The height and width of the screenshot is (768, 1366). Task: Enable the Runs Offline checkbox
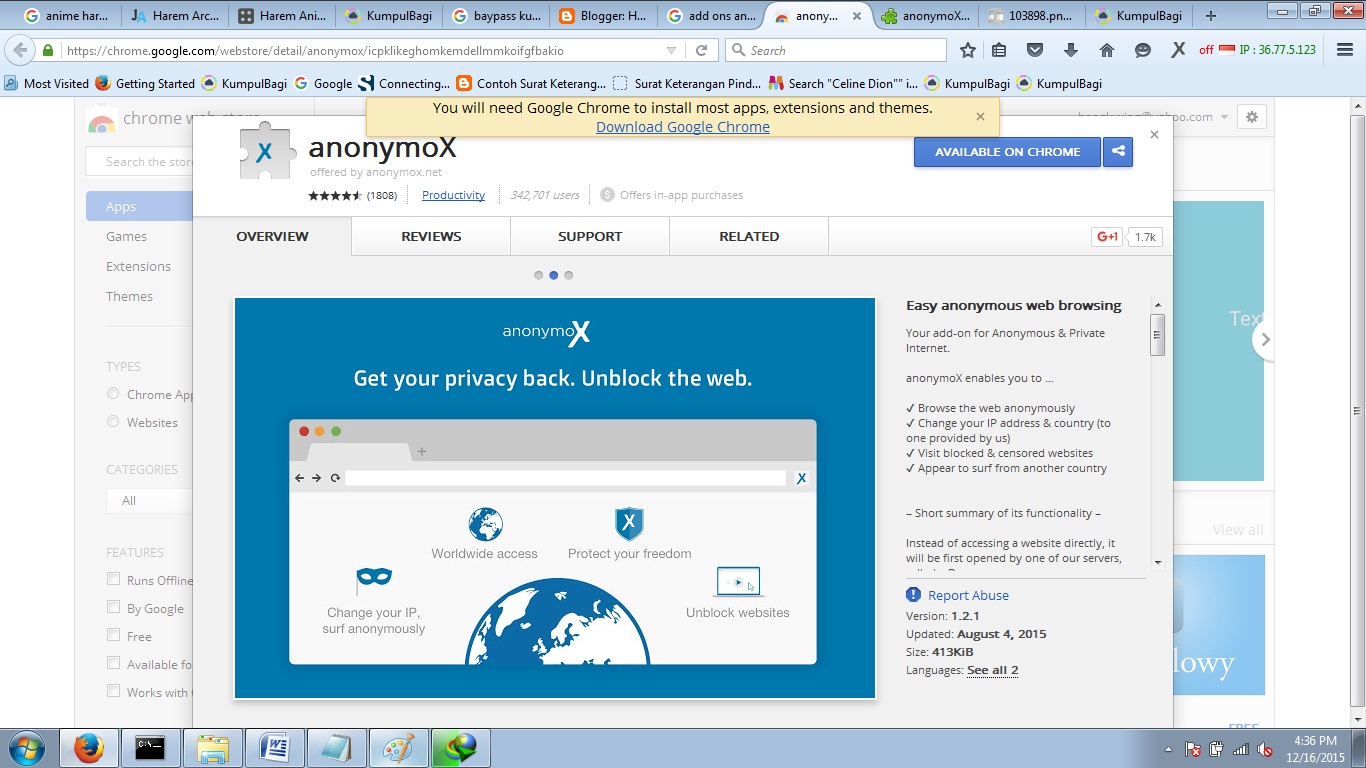(113, 579)
